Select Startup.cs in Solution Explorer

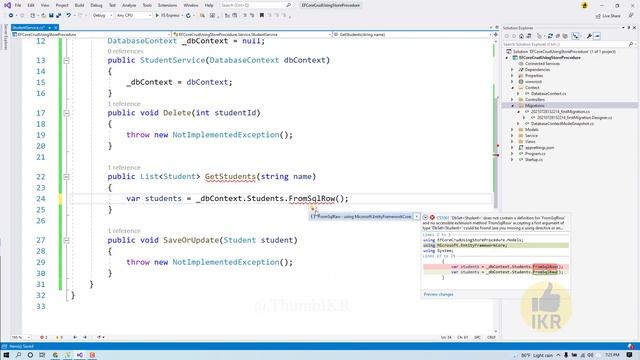533,160
